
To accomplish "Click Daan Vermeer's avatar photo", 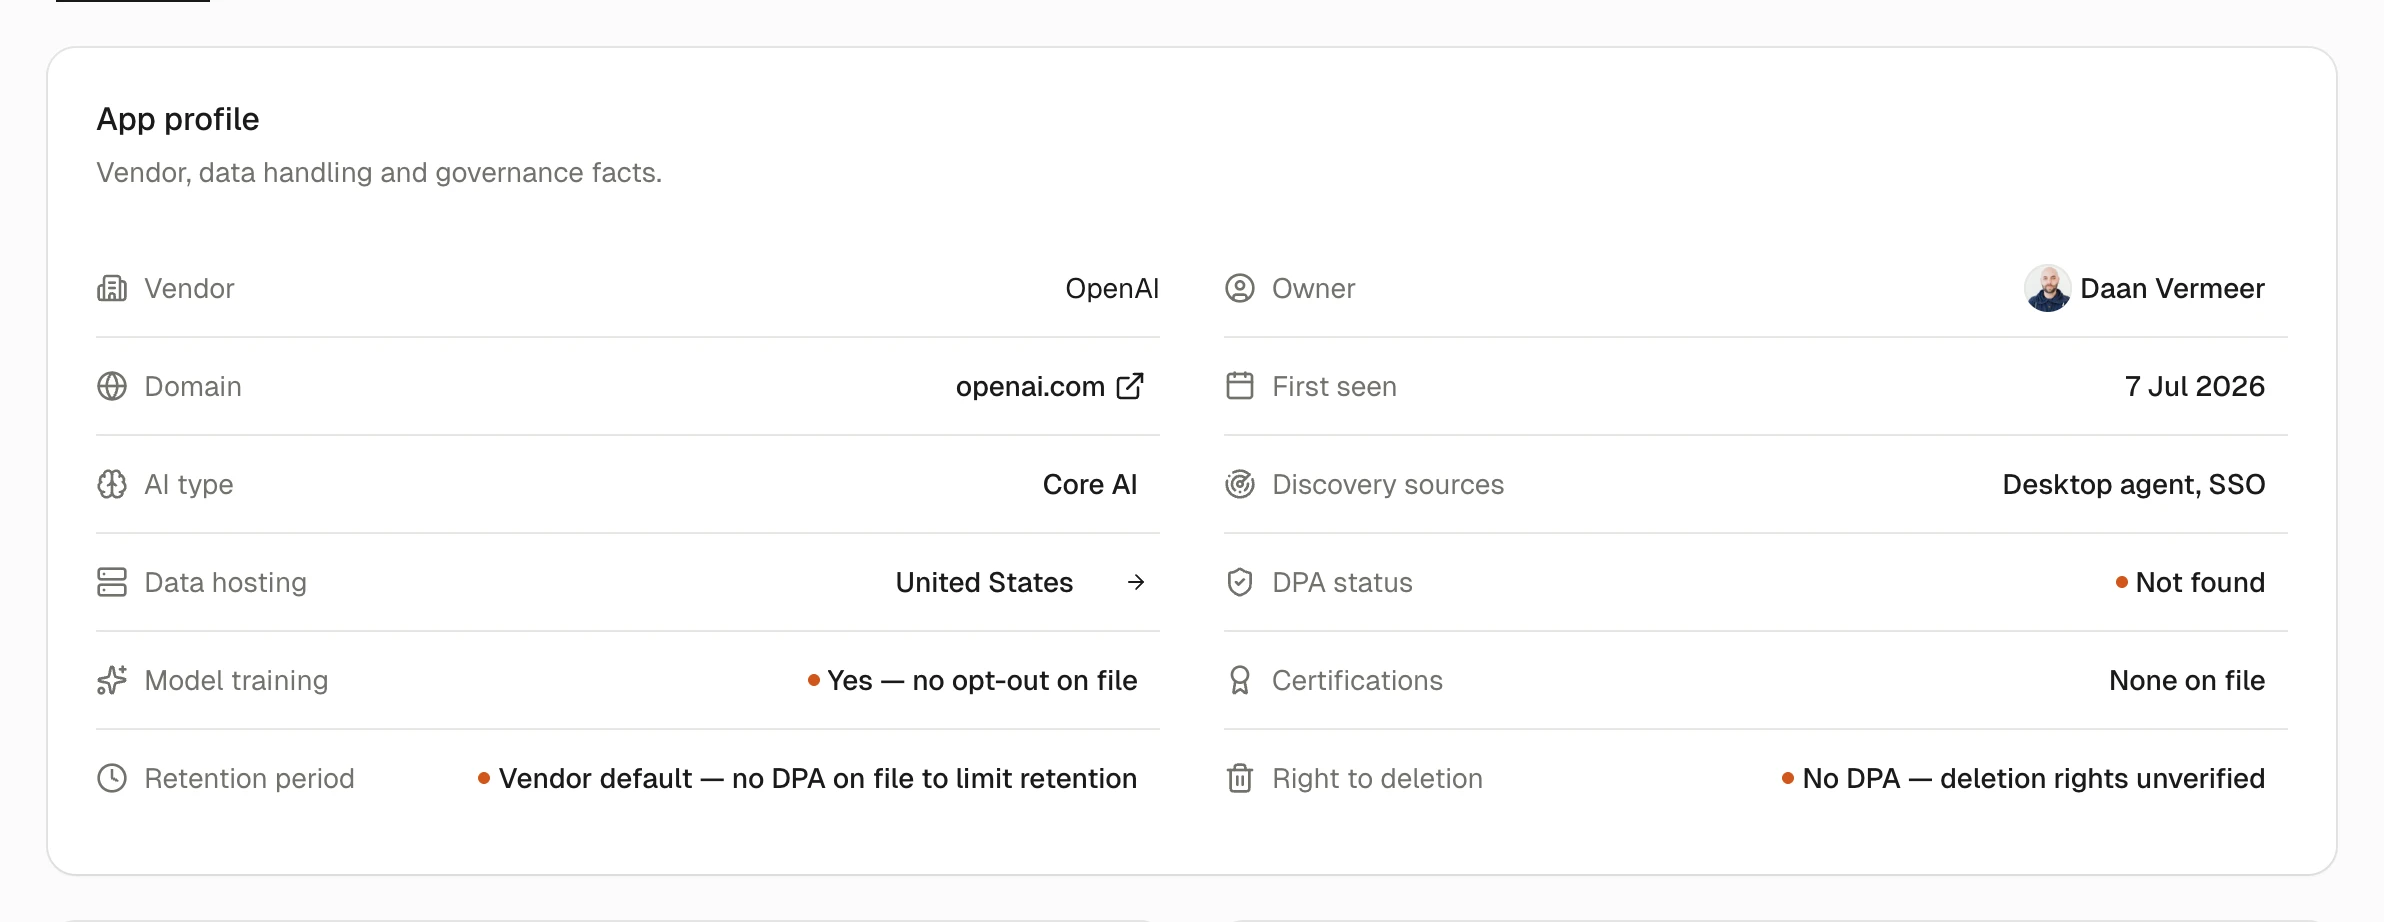I will [x=2048, y=288].
